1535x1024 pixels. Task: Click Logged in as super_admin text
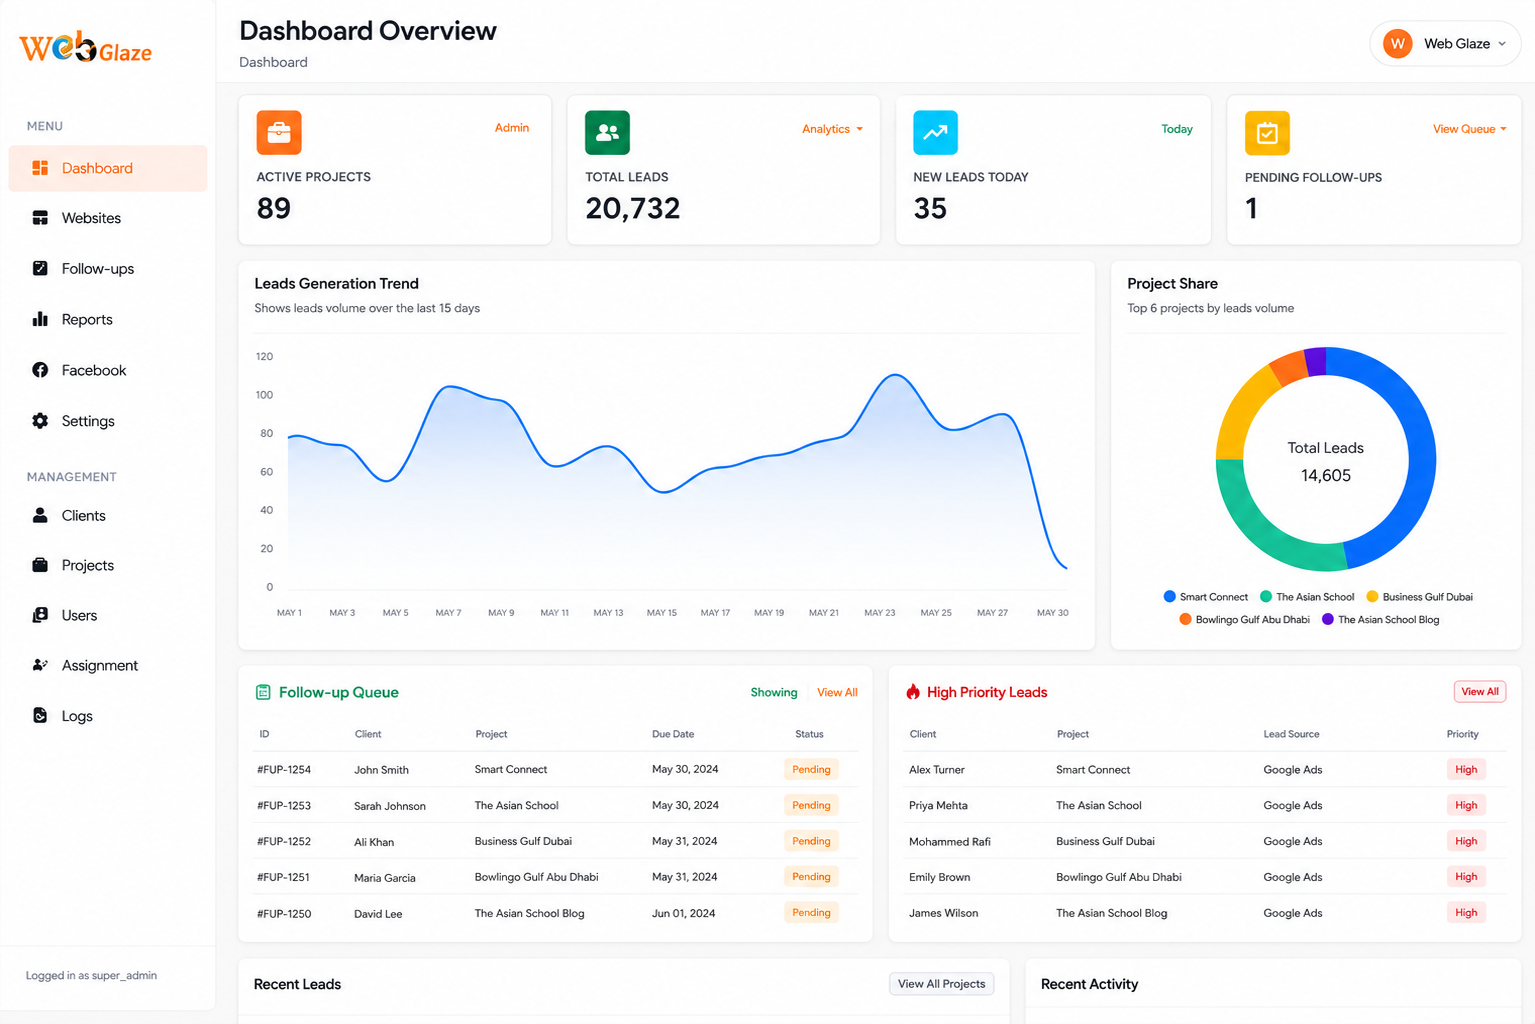(x=91, y=975)
